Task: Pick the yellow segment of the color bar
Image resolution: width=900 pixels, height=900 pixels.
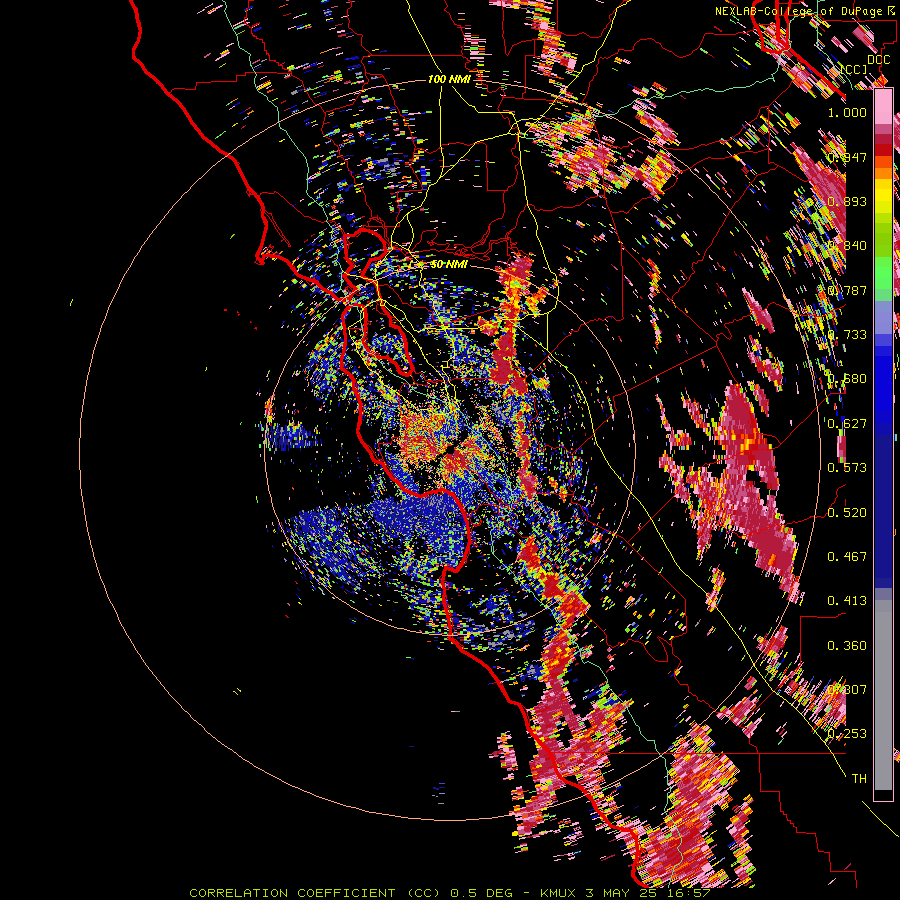Action: [883, 196]
